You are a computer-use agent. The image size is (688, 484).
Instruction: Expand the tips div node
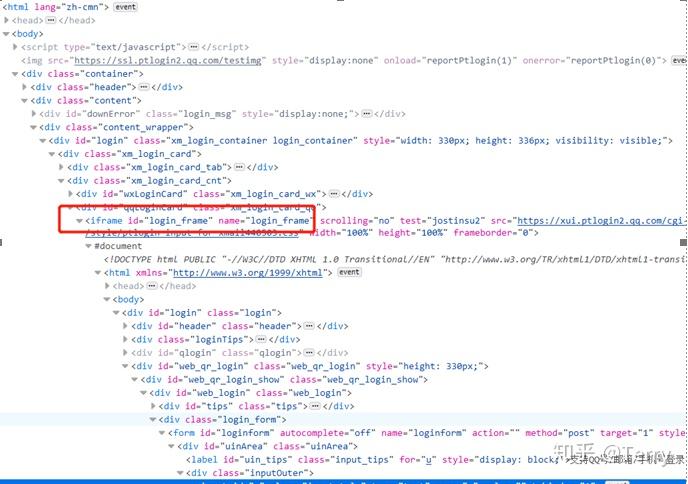(x=153, y=406)
